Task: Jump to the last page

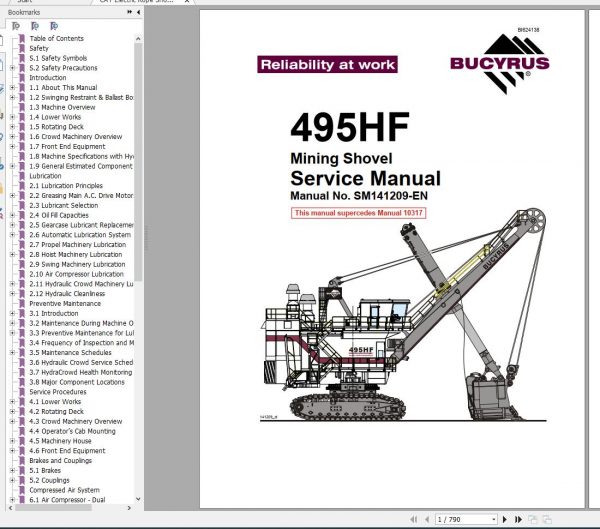Action: (518, 519)
